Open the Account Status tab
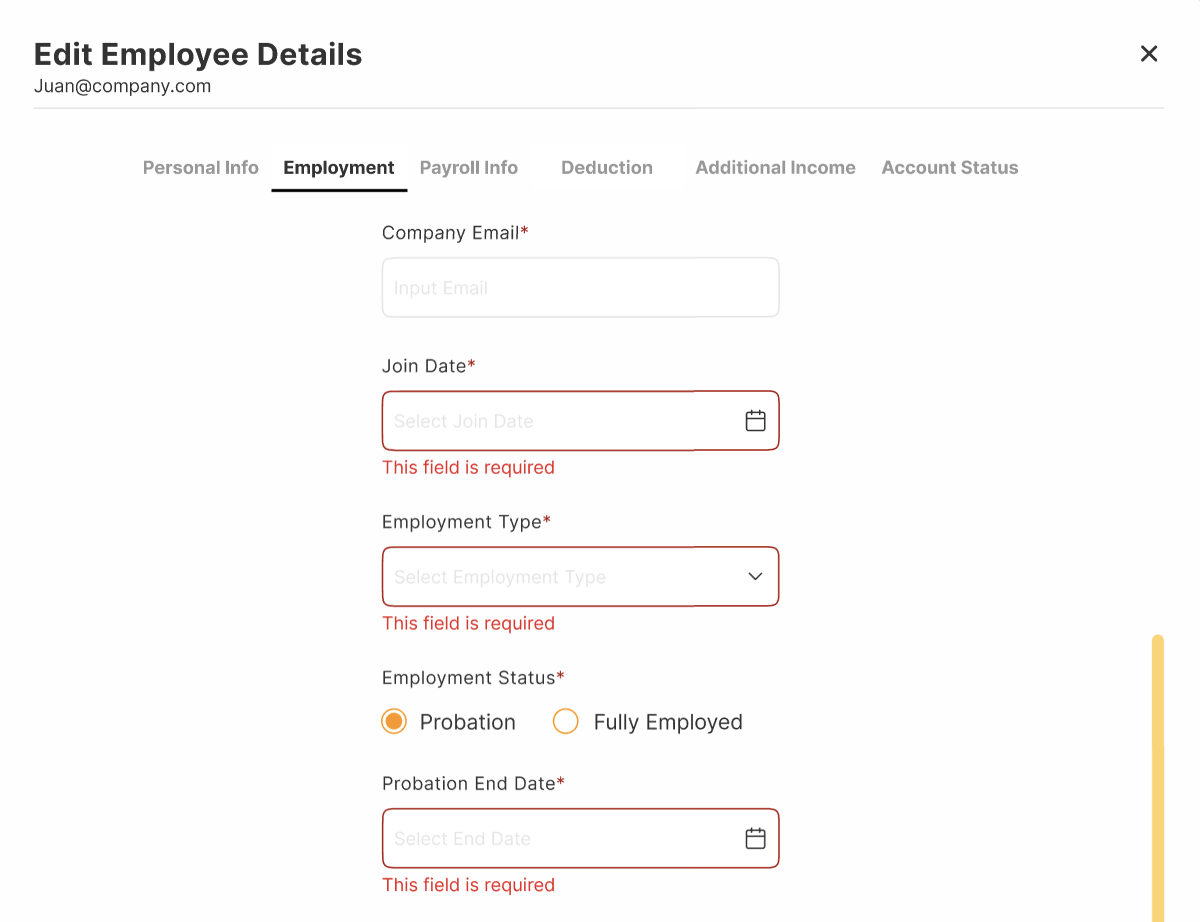Screen dimensions: 1200x922 pos(949,167)
